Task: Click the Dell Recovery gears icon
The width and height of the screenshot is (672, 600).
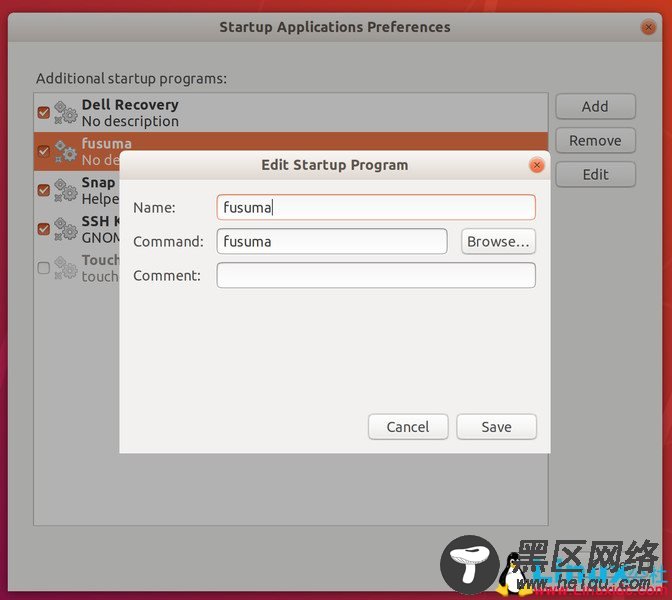Action: click(x=66, y=113)
